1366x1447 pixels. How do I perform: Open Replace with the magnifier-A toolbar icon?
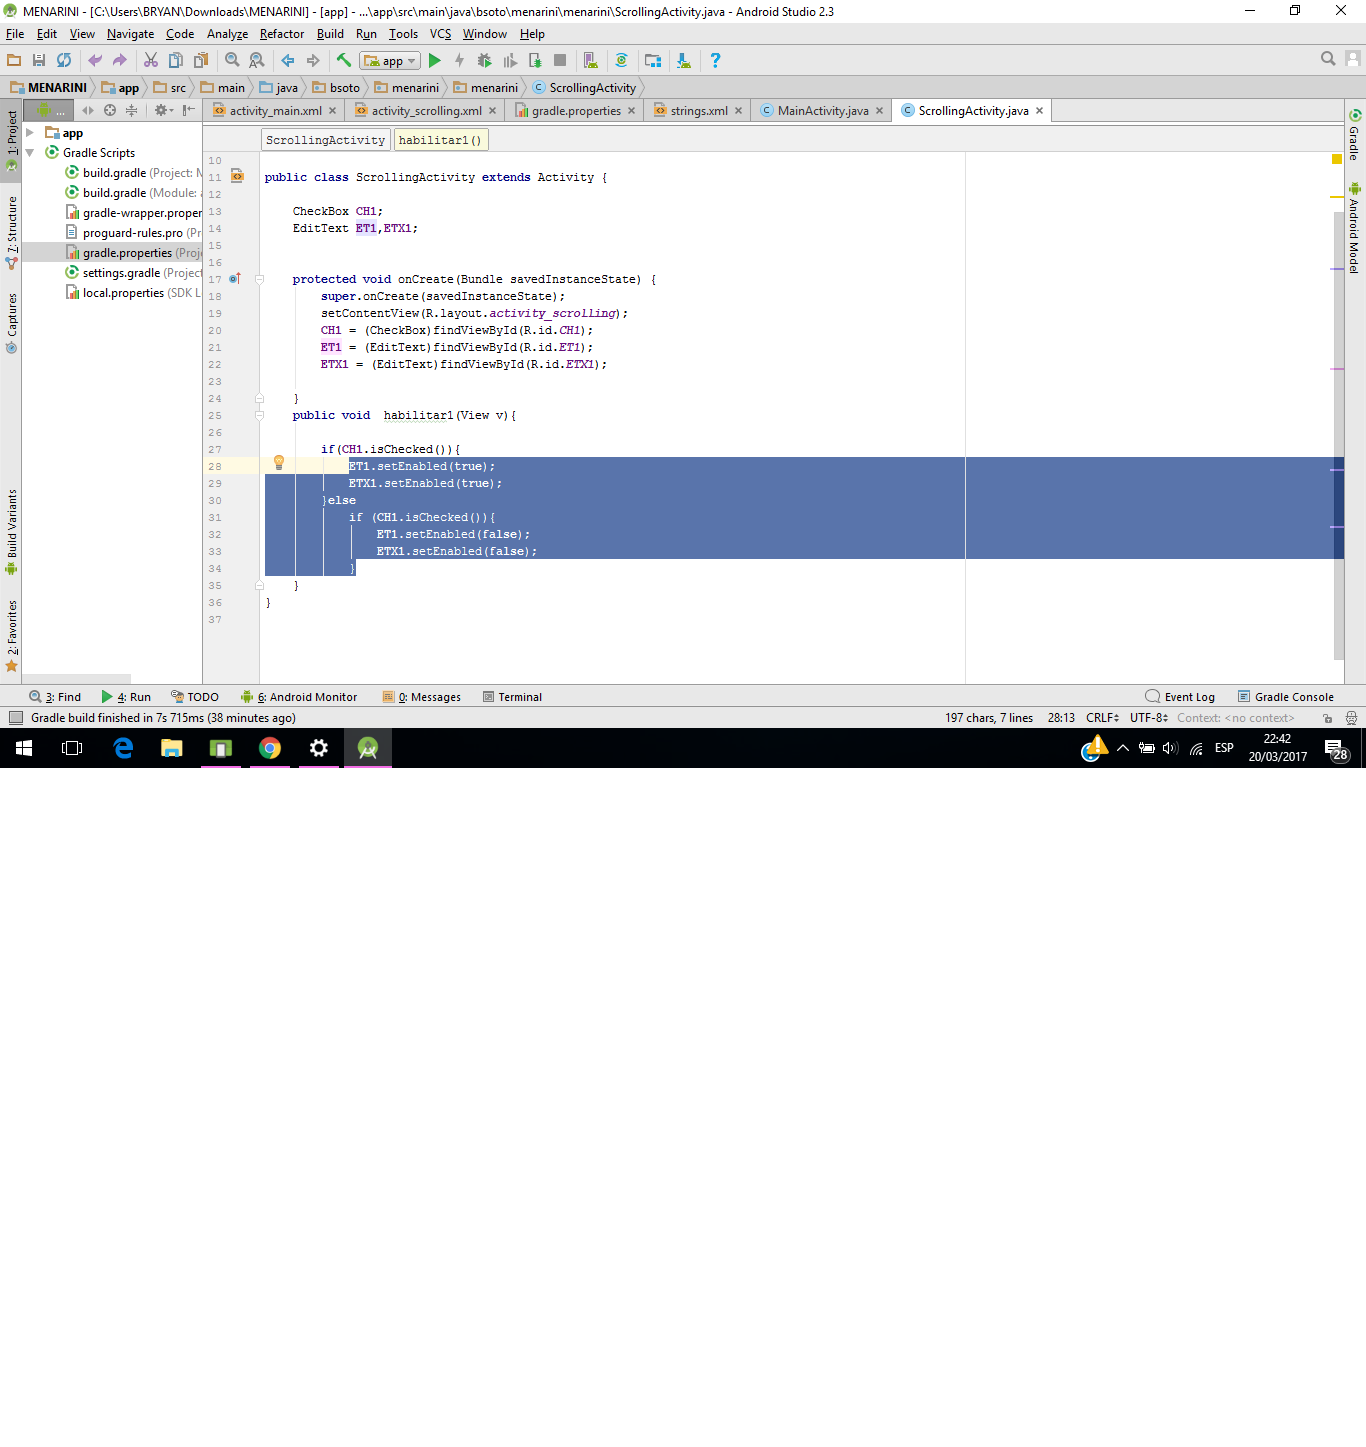click(257, 61)
